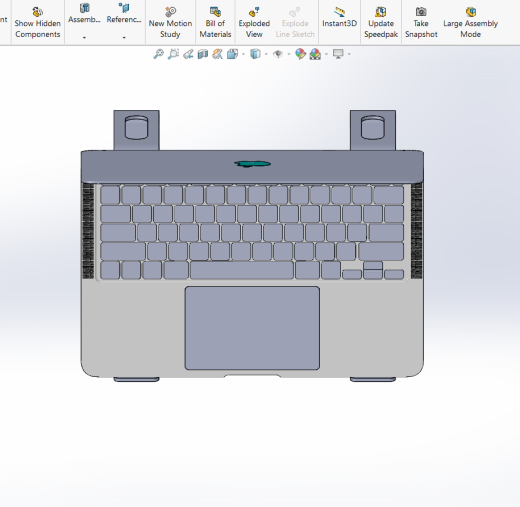Select the trackpad on laptop model
Viewport: 520px width, 507px height.
point(252,328)
